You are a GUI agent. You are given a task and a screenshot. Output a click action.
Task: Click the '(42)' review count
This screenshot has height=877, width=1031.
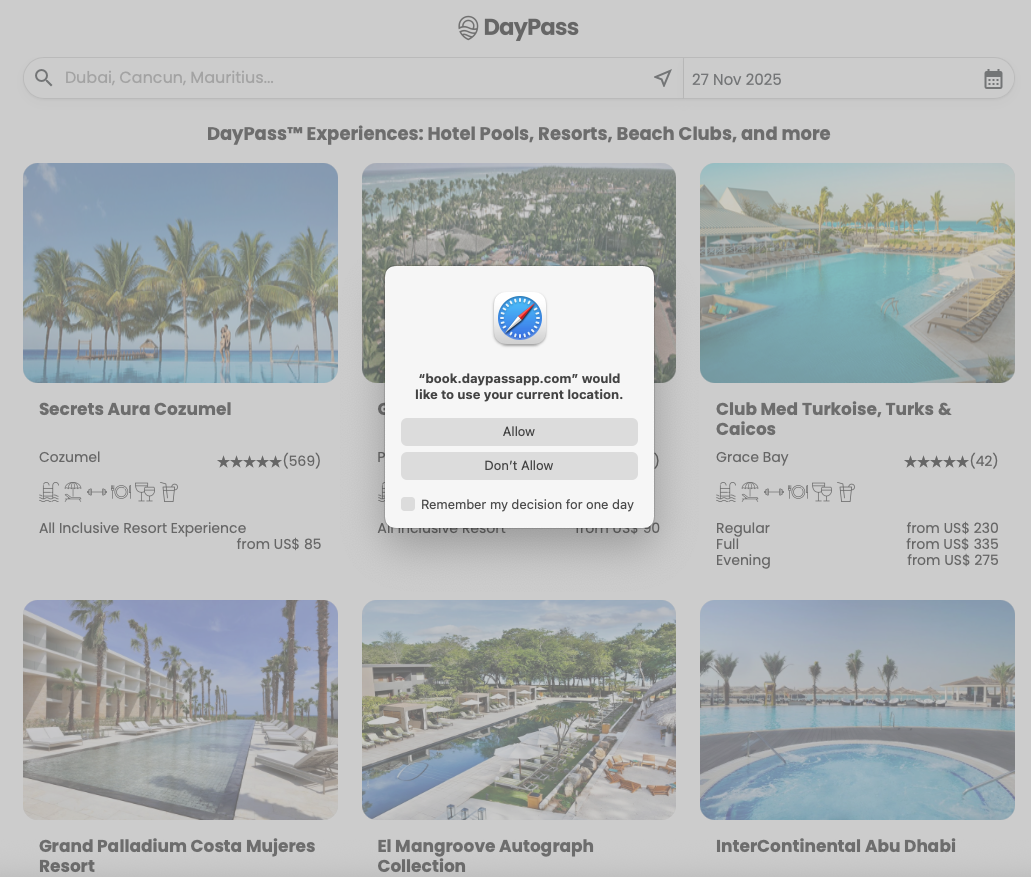coord(984,461)
